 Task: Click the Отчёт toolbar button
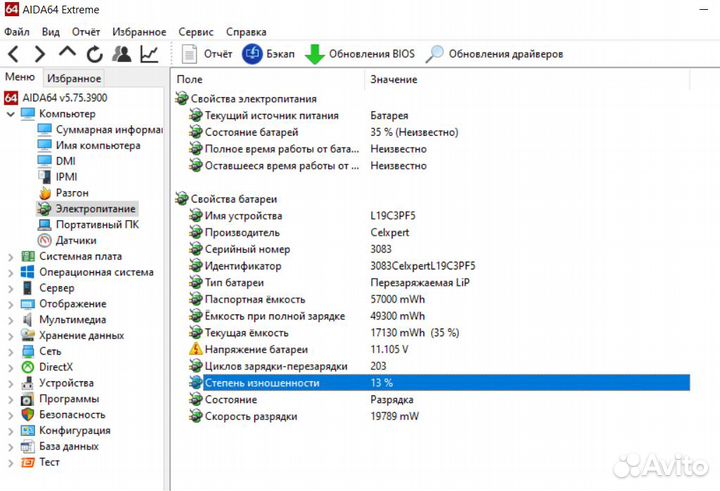pyautogui.click(x=206, y=54)
